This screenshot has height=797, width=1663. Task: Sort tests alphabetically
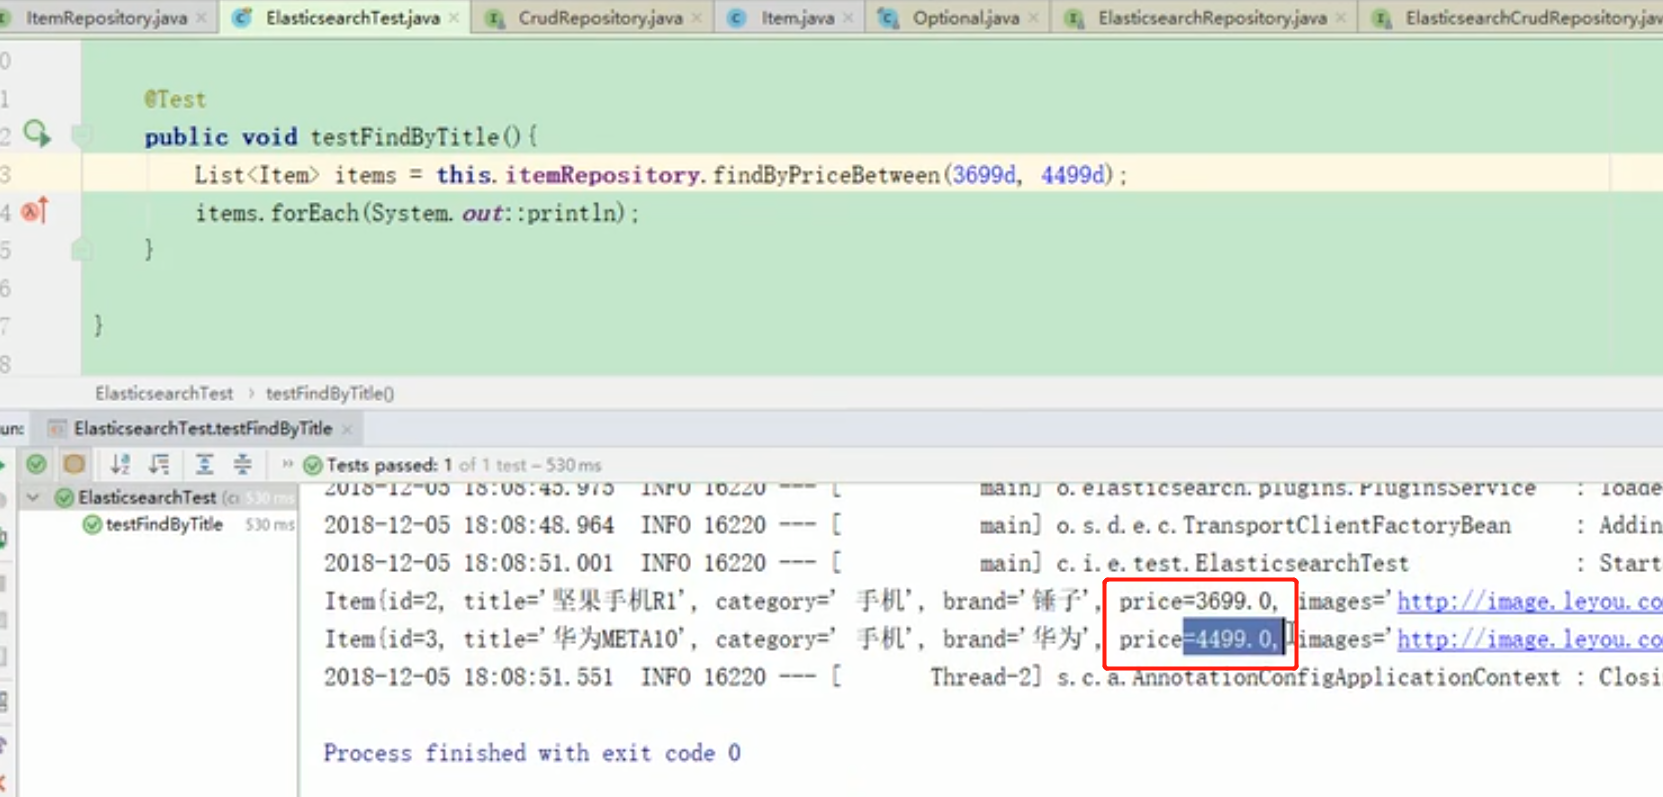coord(120,464)
